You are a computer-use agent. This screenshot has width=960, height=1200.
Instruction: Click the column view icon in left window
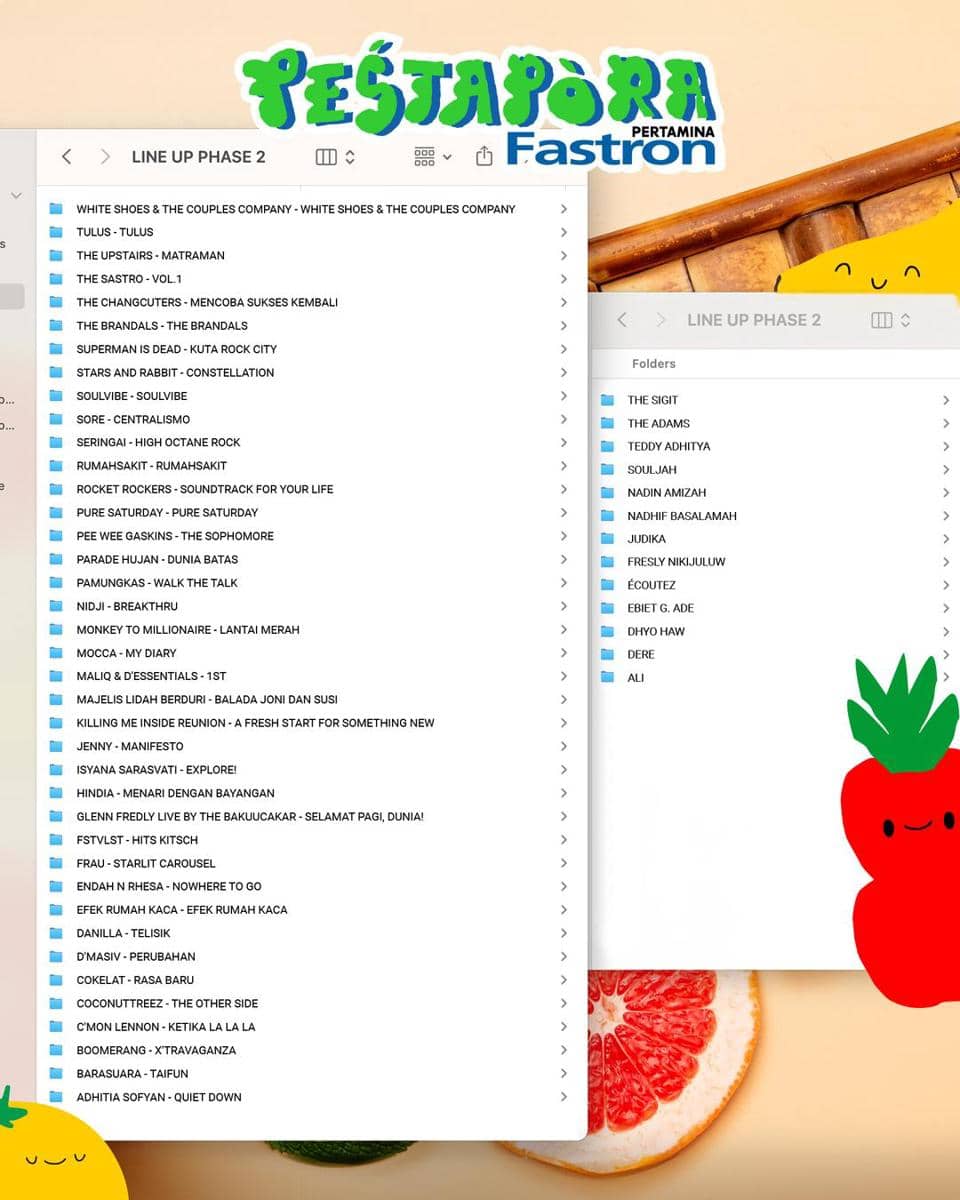[x=326, y=157]
